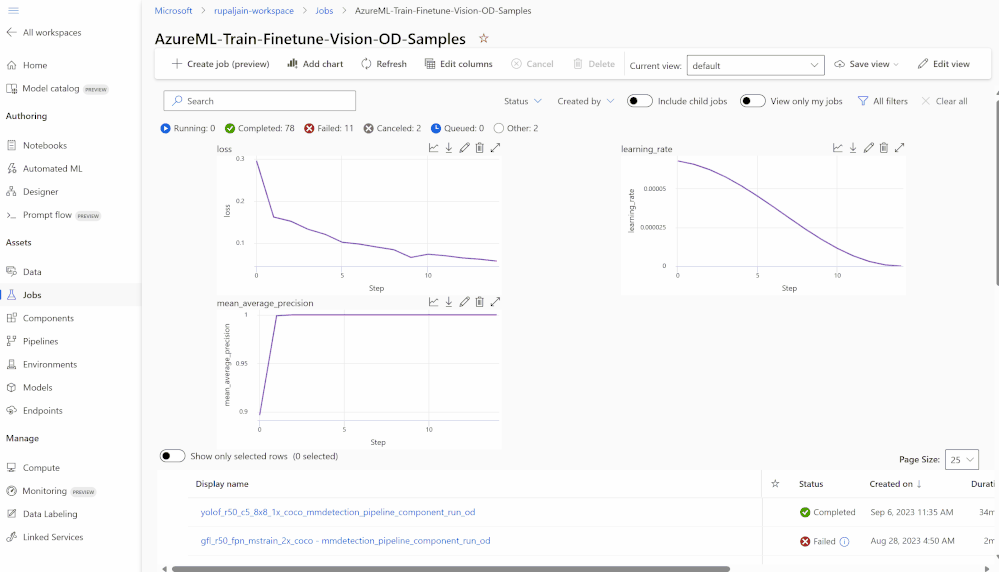This screenshot has width=999, height=572.
Task: Click the Pipelines icon in sidebar
Action: (11, 341)
